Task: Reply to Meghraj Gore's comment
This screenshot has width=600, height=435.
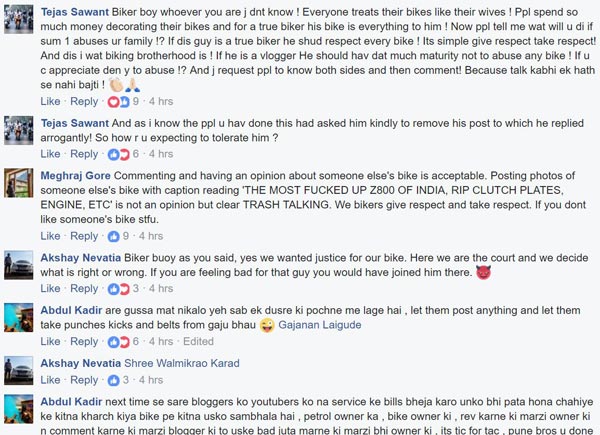Action: (84, 236)
